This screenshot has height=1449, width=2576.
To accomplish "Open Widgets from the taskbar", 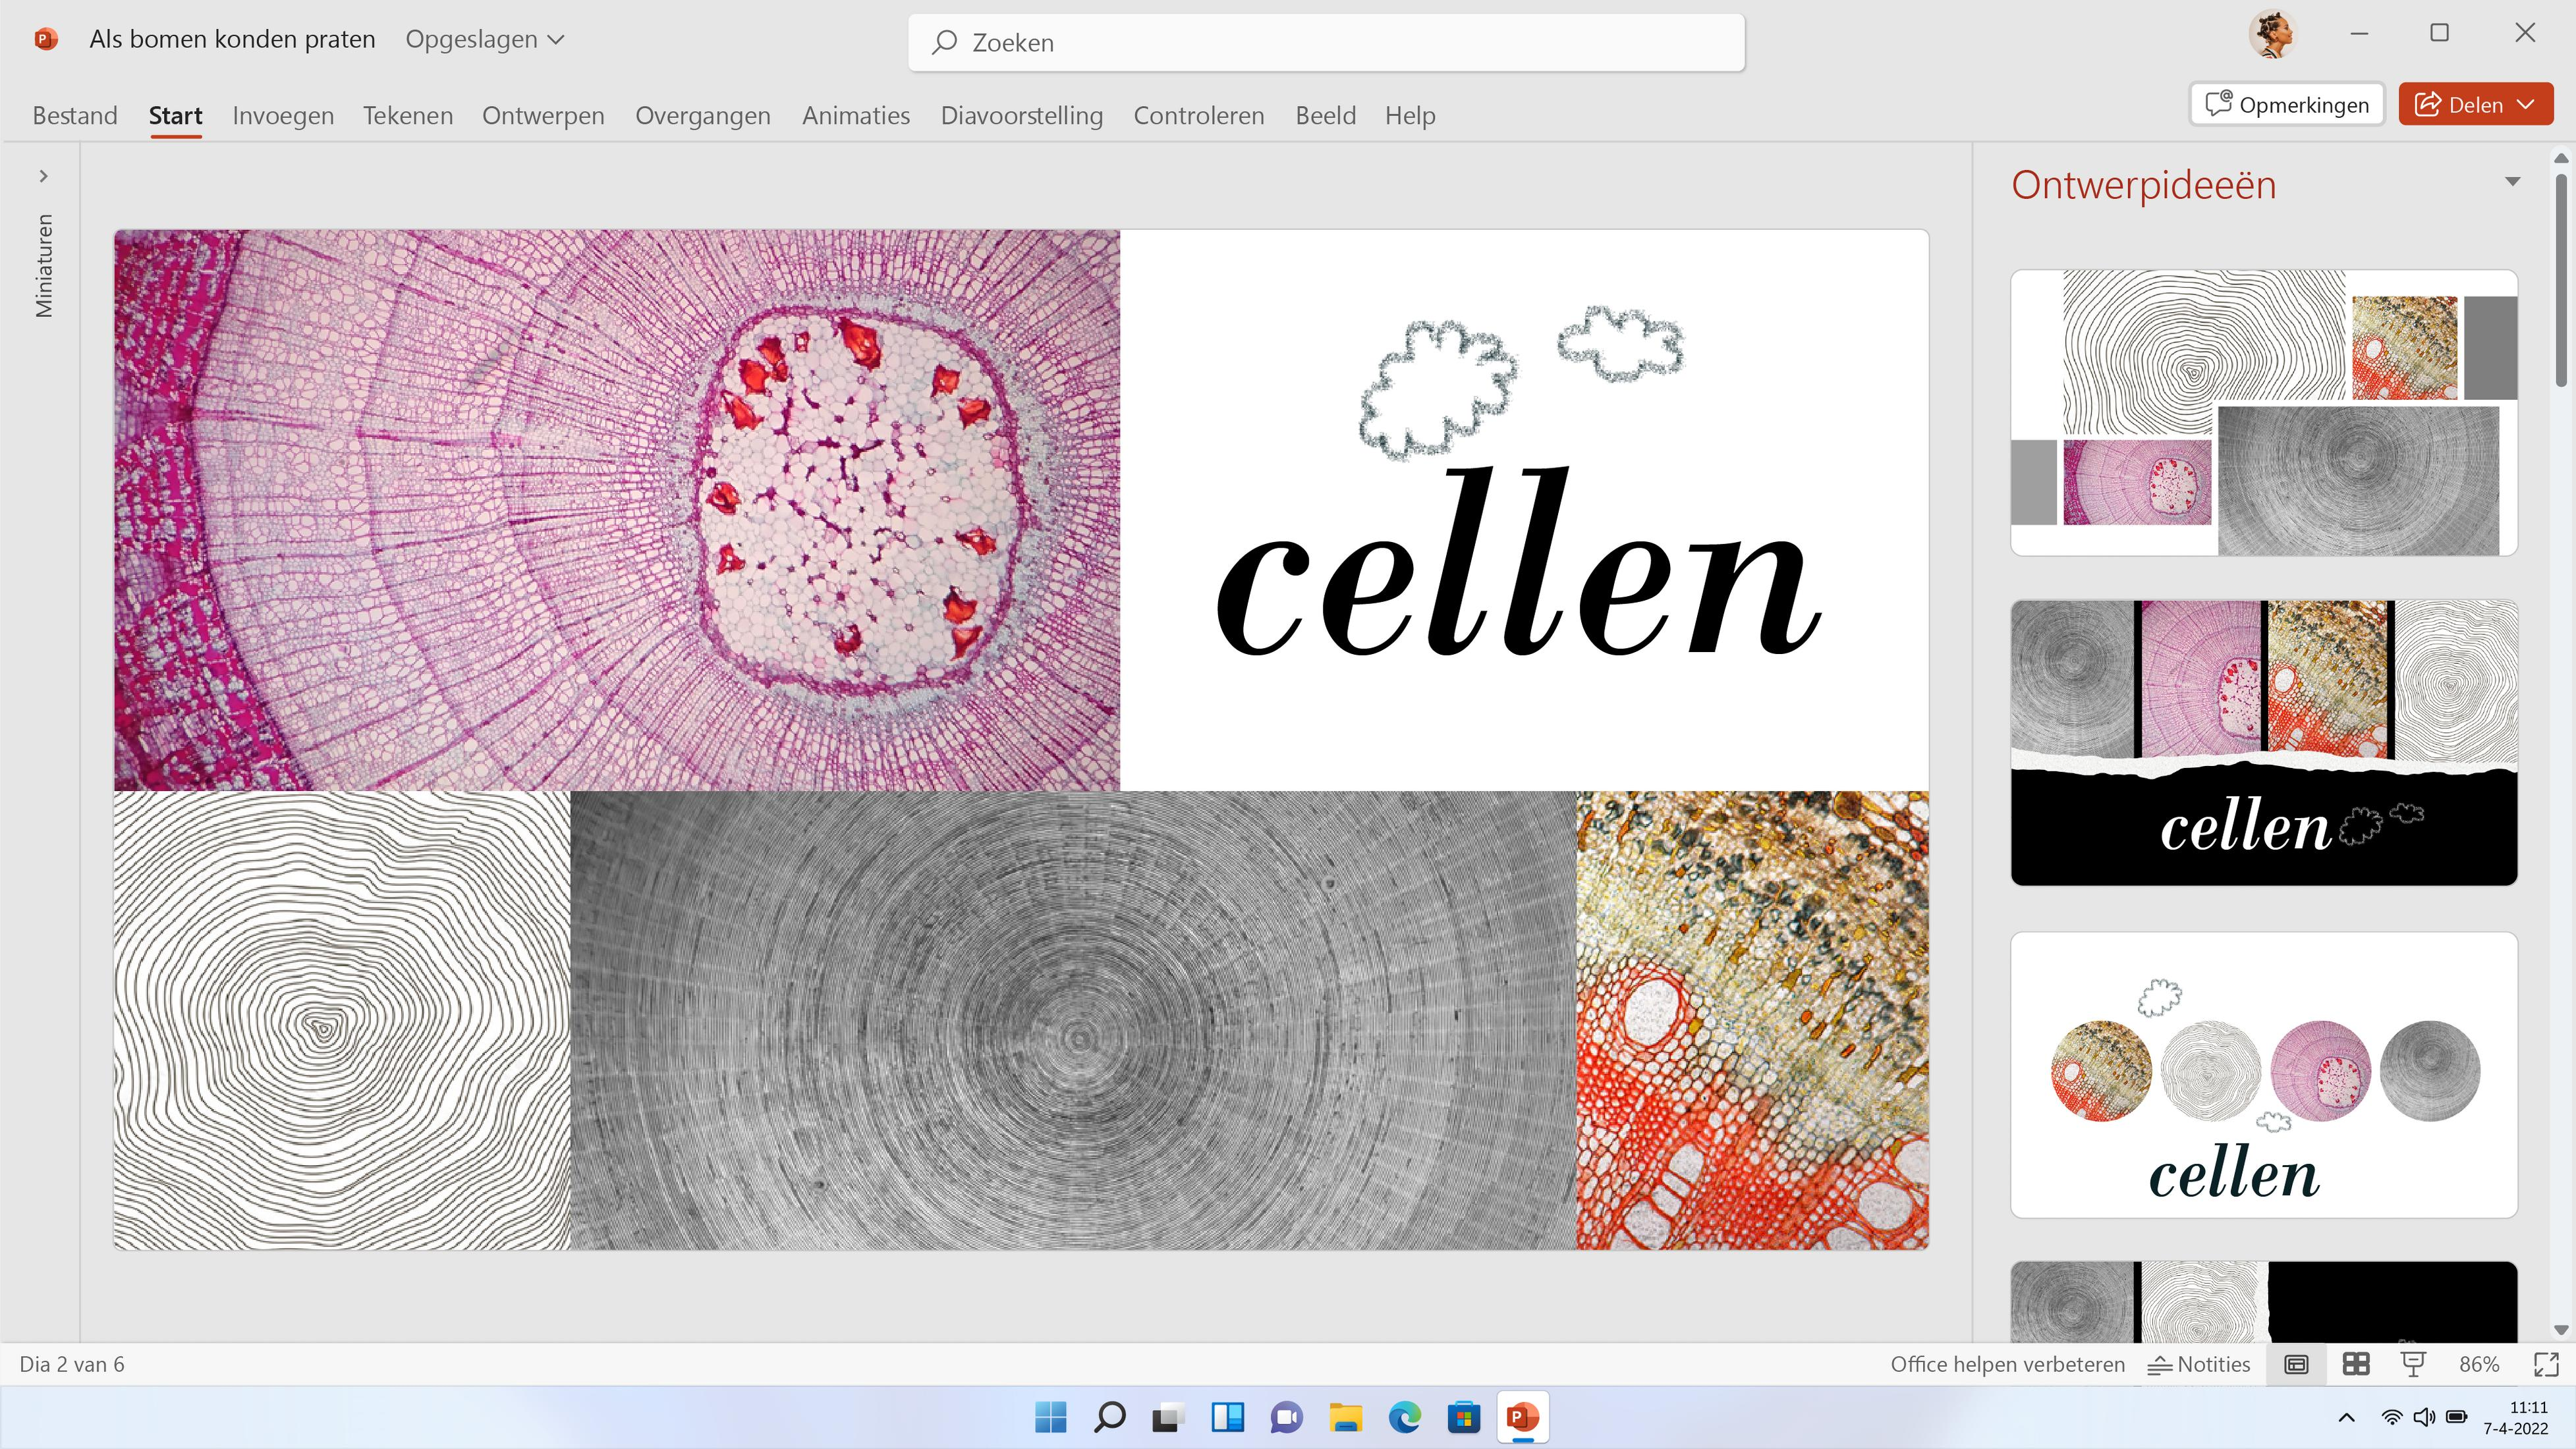I will coord(1228,1417).
